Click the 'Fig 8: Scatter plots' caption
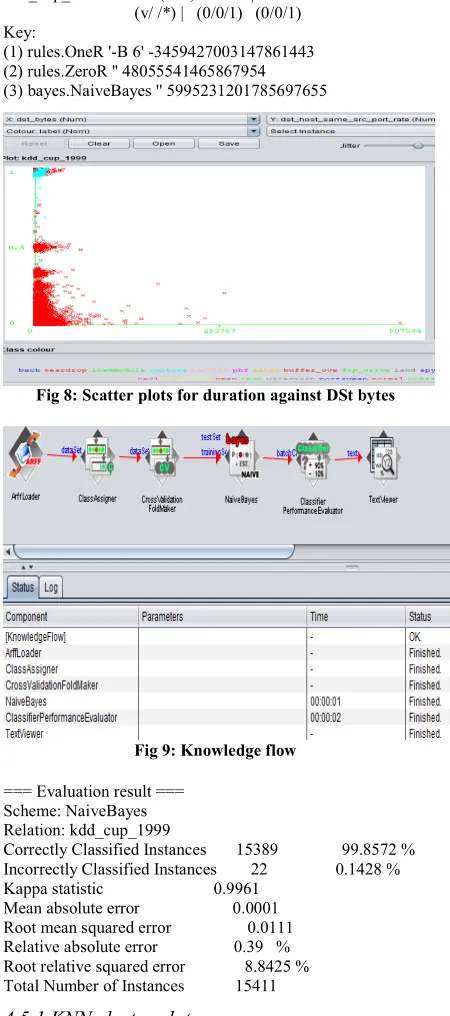450x1016 pixels. [215, 395]
